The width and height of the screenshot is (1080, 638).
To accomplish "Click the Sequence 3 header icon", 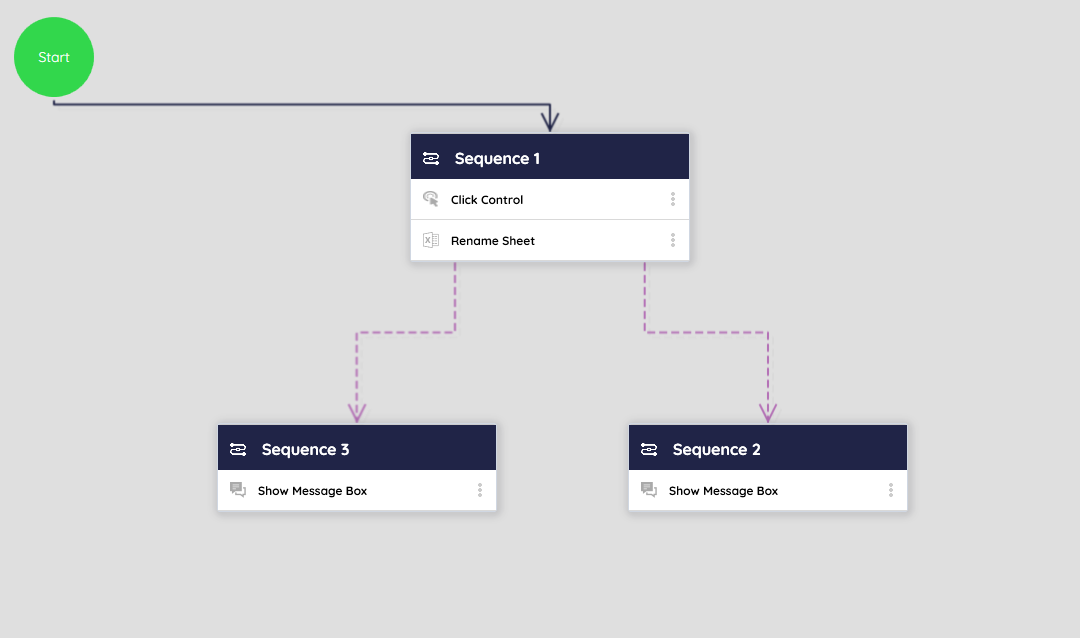I will pyautogui.click(x=238, y=449).
